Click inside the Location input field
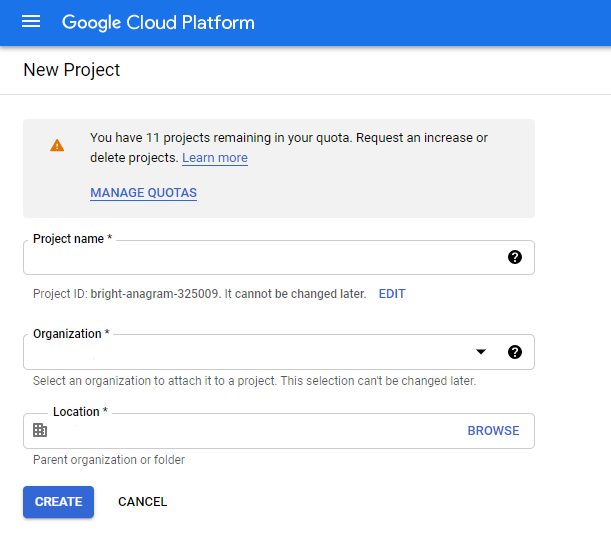Screen dimensions: 611x559 click(250, 431)
